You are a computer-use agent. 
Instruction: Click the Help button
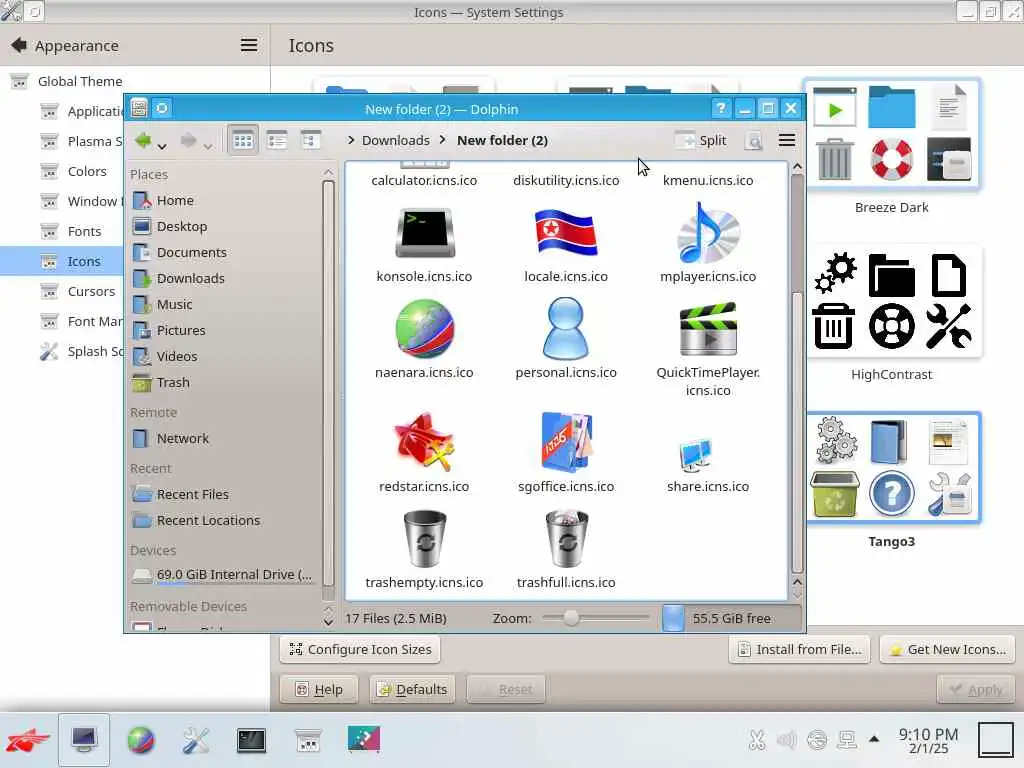(319, 689)
